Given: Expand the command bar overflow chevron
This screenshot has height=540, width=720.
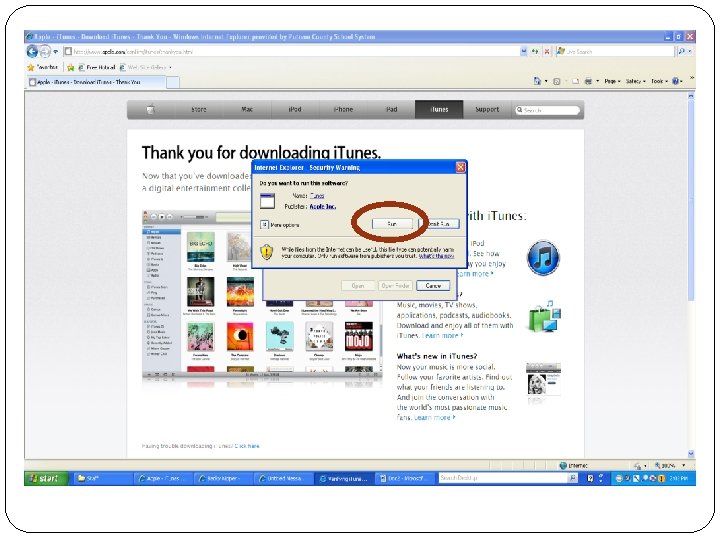Looking at the screenshot, I should tap(691, 79).
